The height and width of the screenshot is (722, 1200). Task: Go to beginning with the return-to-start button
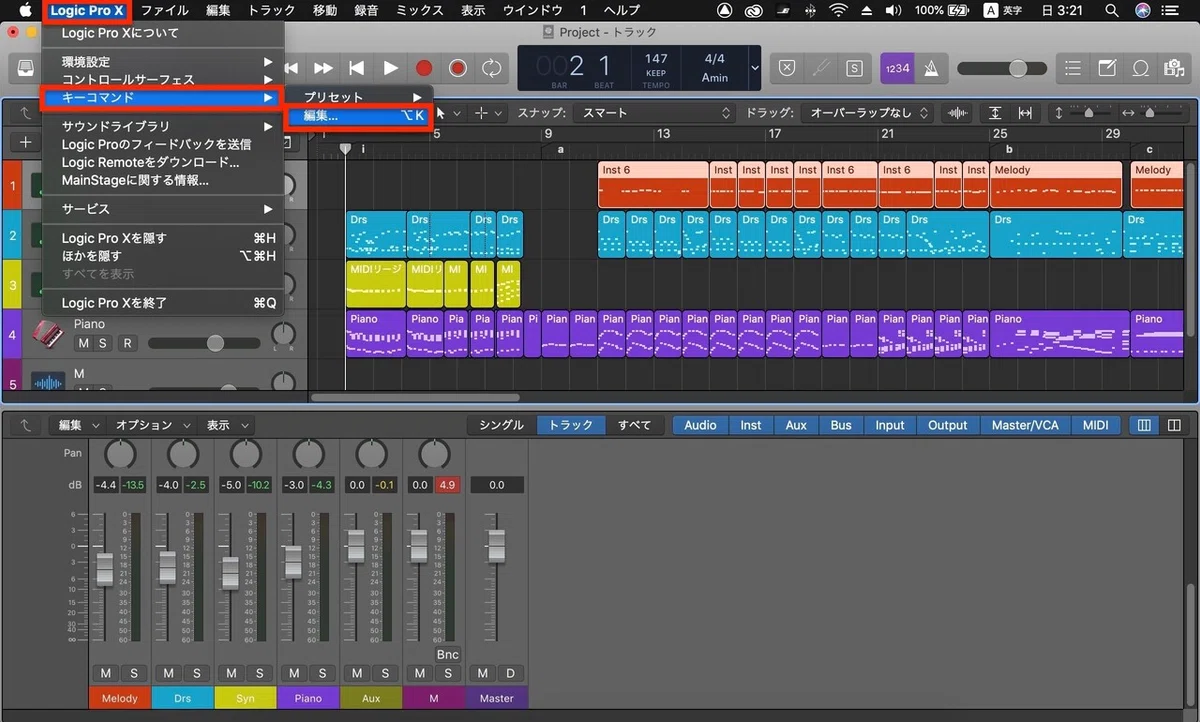tap(356, 68)
